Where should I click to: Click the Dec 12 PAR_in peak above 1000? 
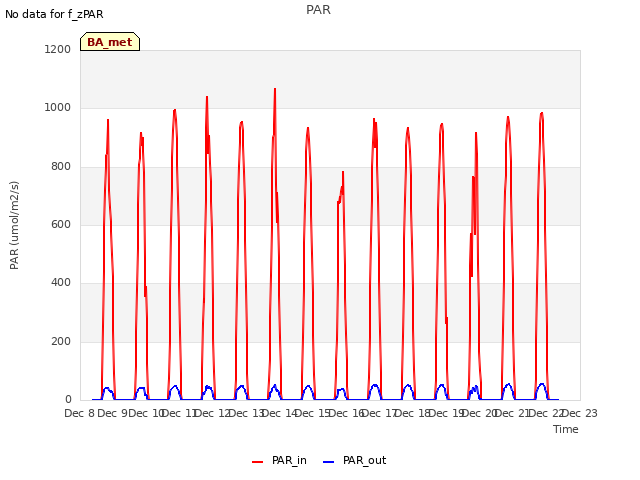coord(207,97)
